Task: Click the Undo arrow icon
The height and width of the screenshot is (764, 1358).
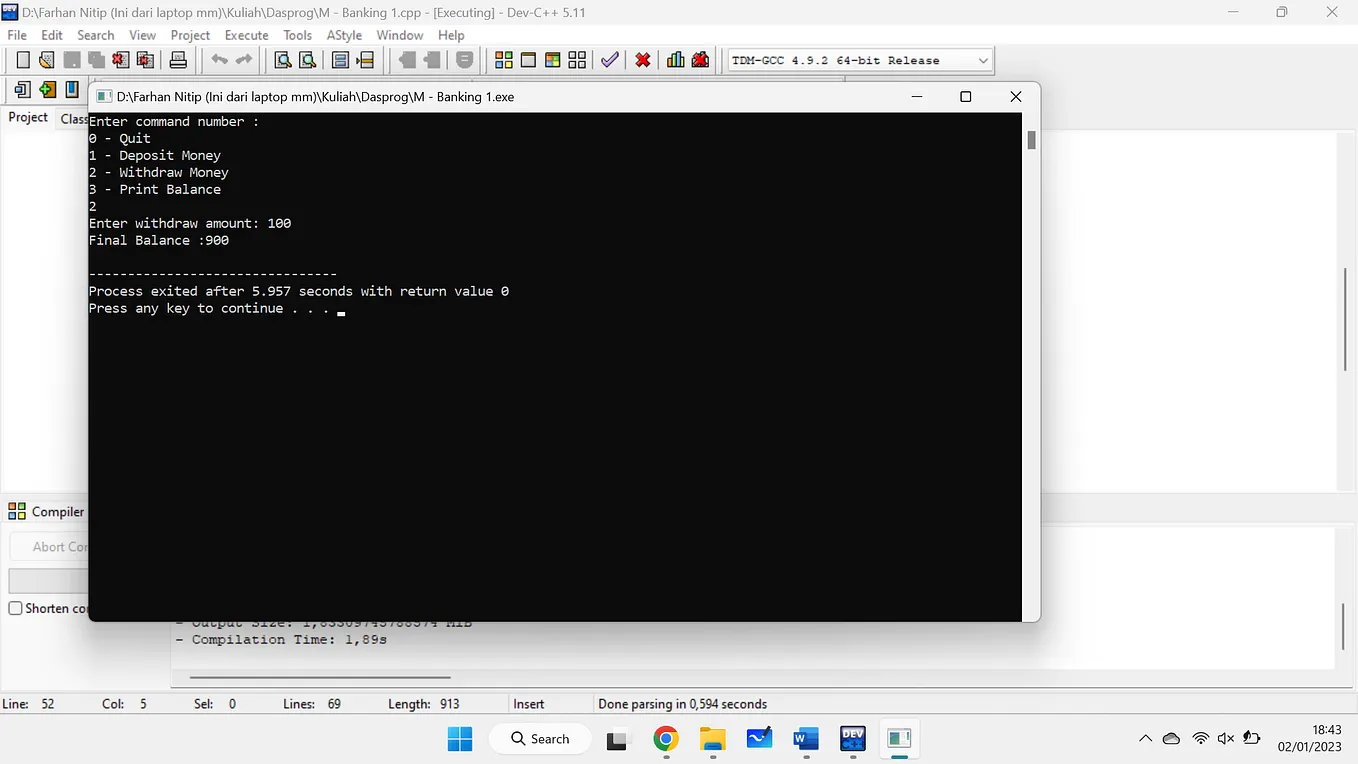Action: click(219, 60)
